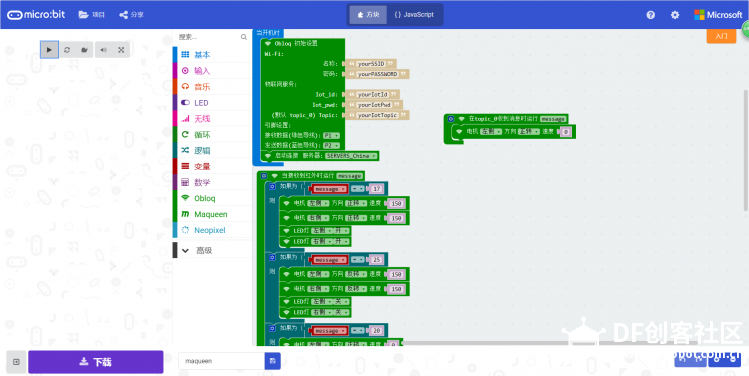The height and width of the screenshot is (376, 749).
Task: Click the Microsoft logo
Action: click(x=718, y=15)
